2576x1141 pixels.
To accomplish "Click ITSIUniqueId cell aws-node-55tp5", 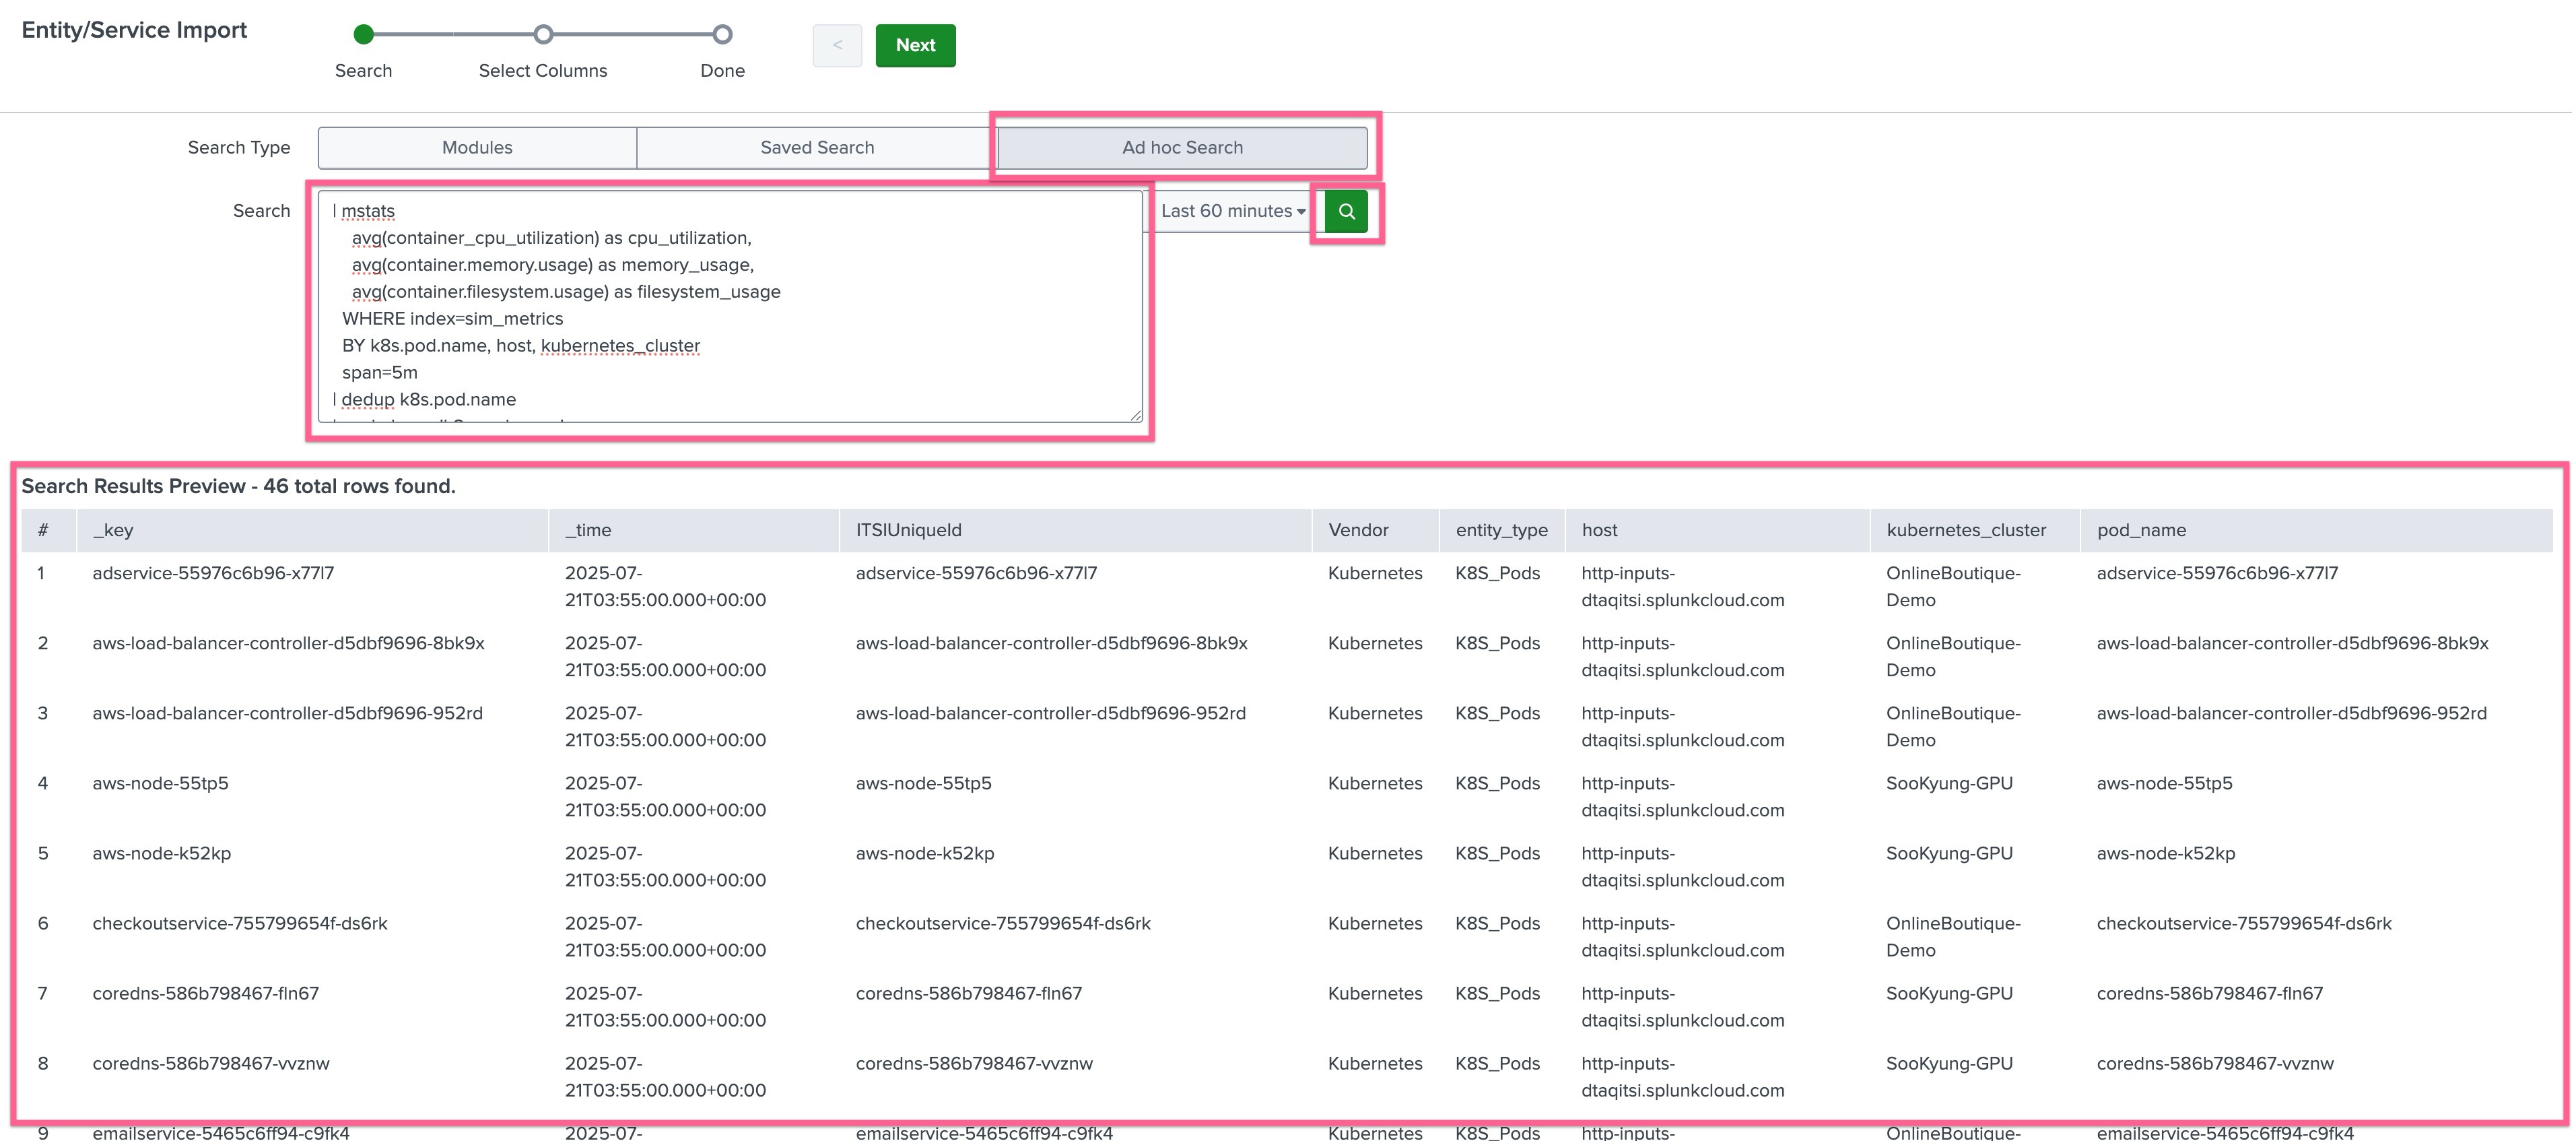I will pyautogui.click(x=923, y=783).
